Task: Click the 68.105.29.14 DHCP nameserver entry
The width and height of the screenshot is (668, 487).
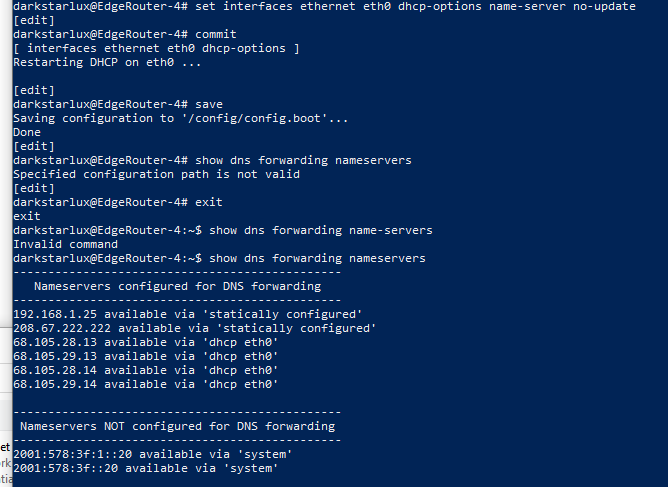Action: [x=146, y=384]
